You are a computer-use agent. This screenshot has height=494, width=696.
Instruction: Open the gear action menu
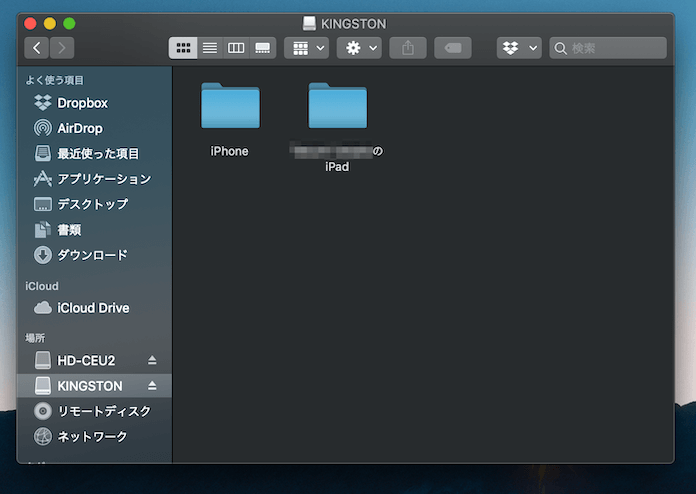pos(360,48)
